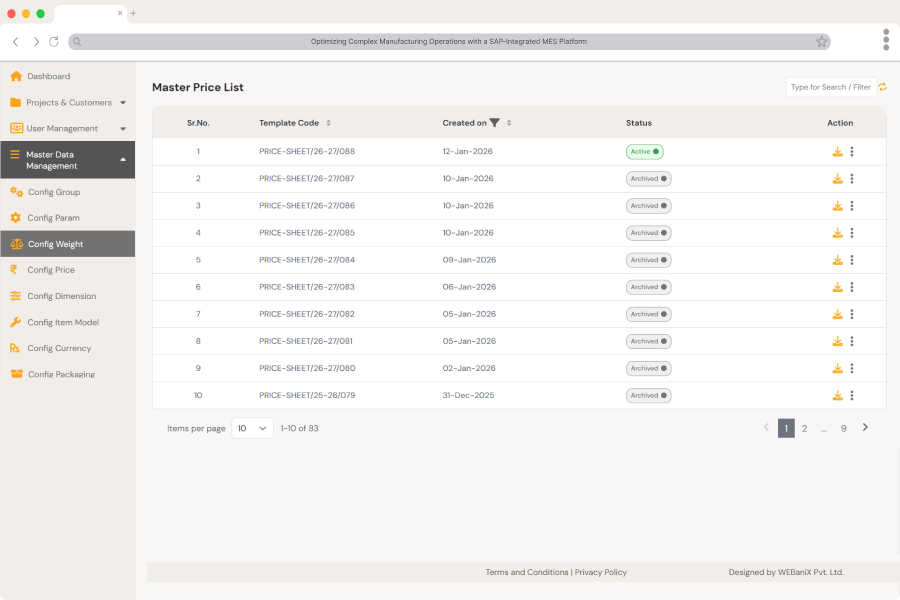The height and width of the screenshot is (600, 900).
Task: Reload the page in browser toolbar
Action: click(54, 42)
